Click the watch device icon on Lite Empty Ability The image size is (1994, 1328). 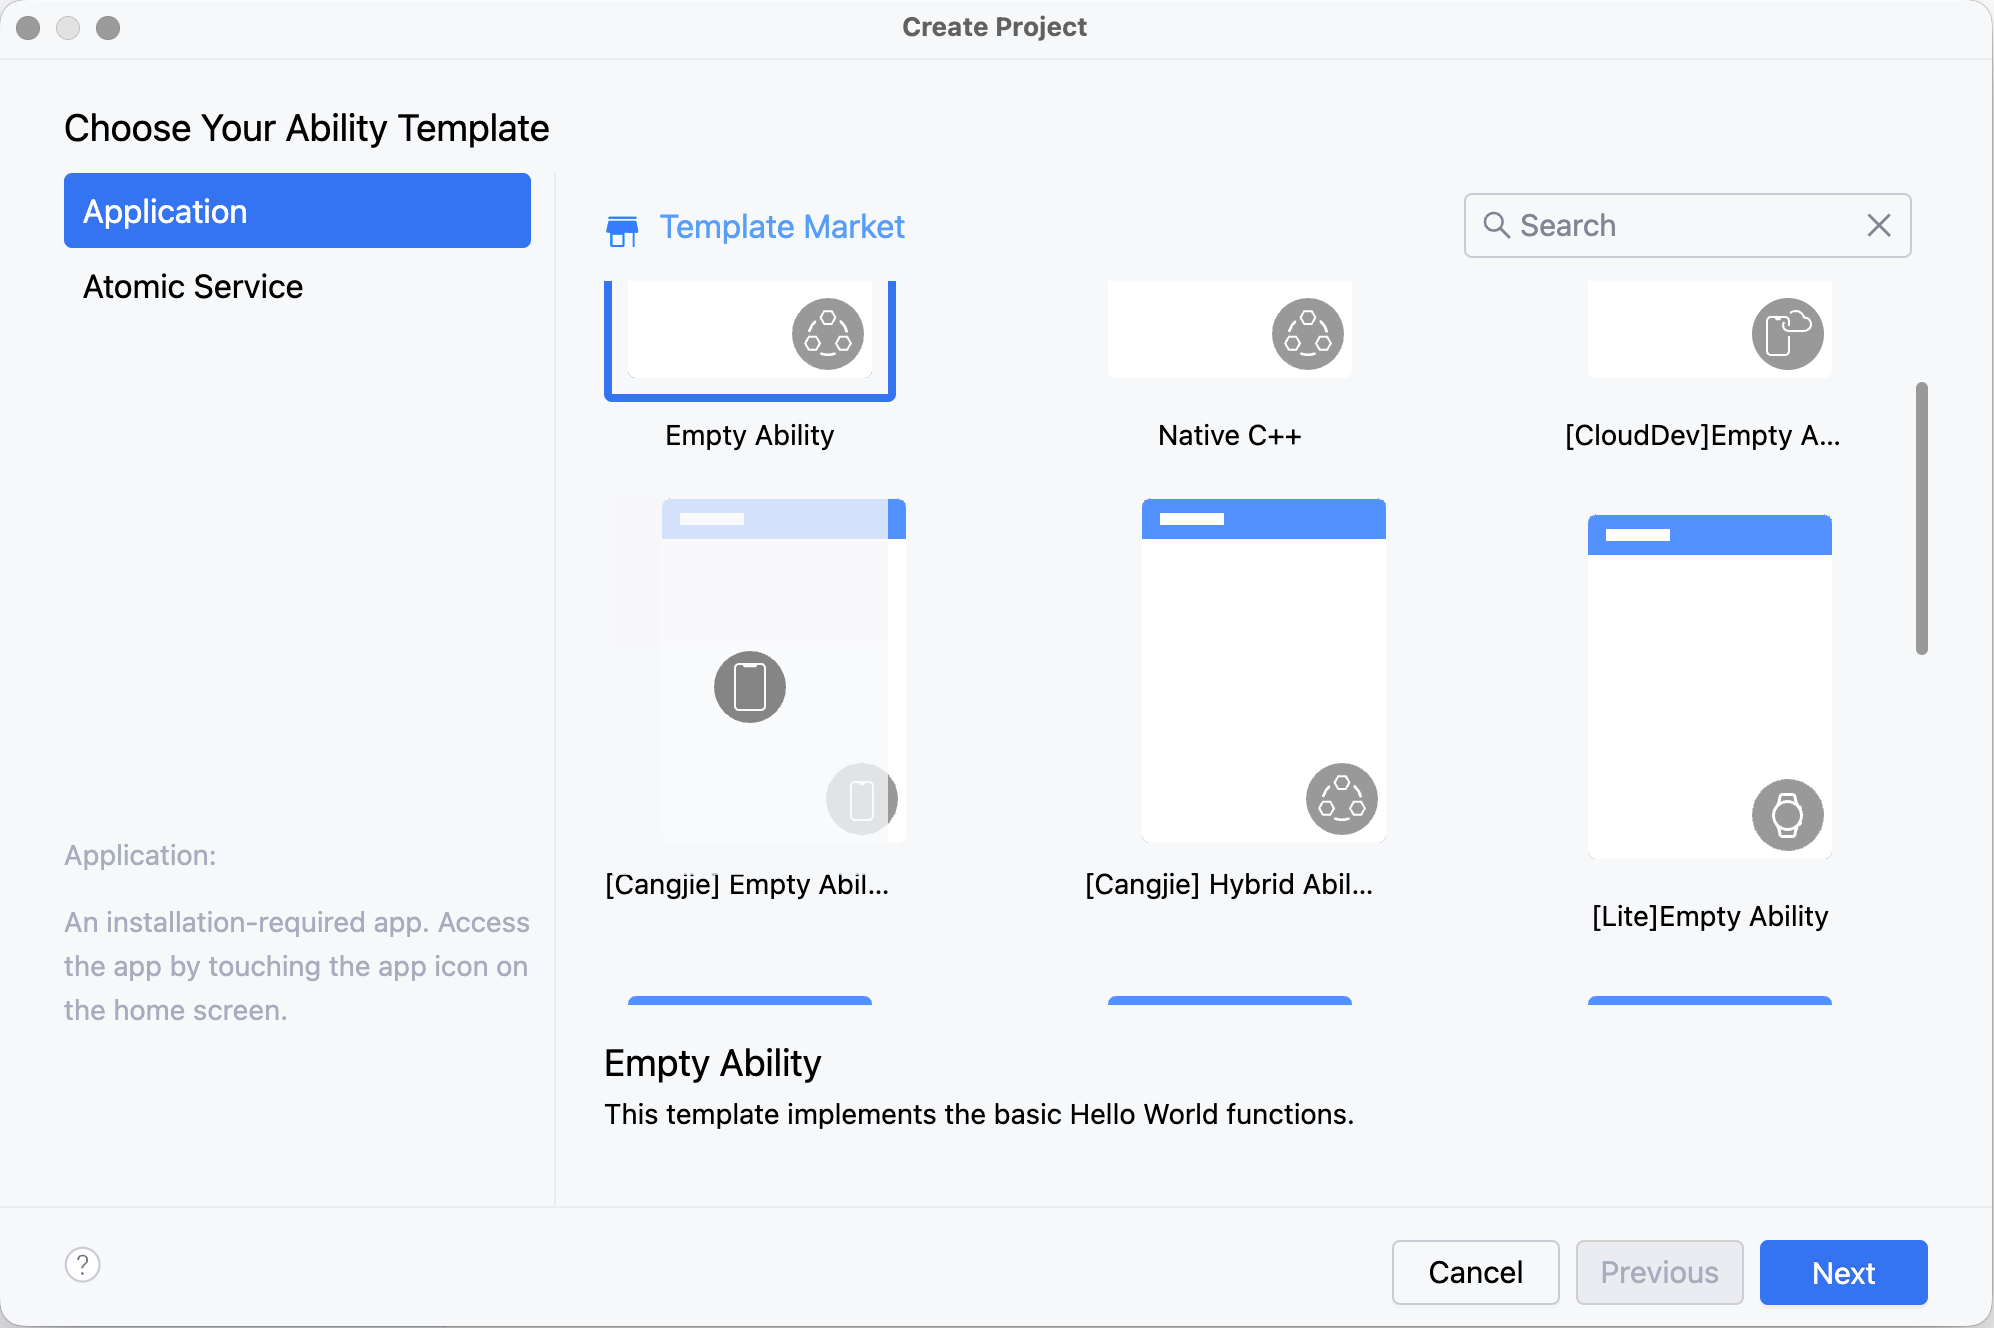coord(1787,815)
